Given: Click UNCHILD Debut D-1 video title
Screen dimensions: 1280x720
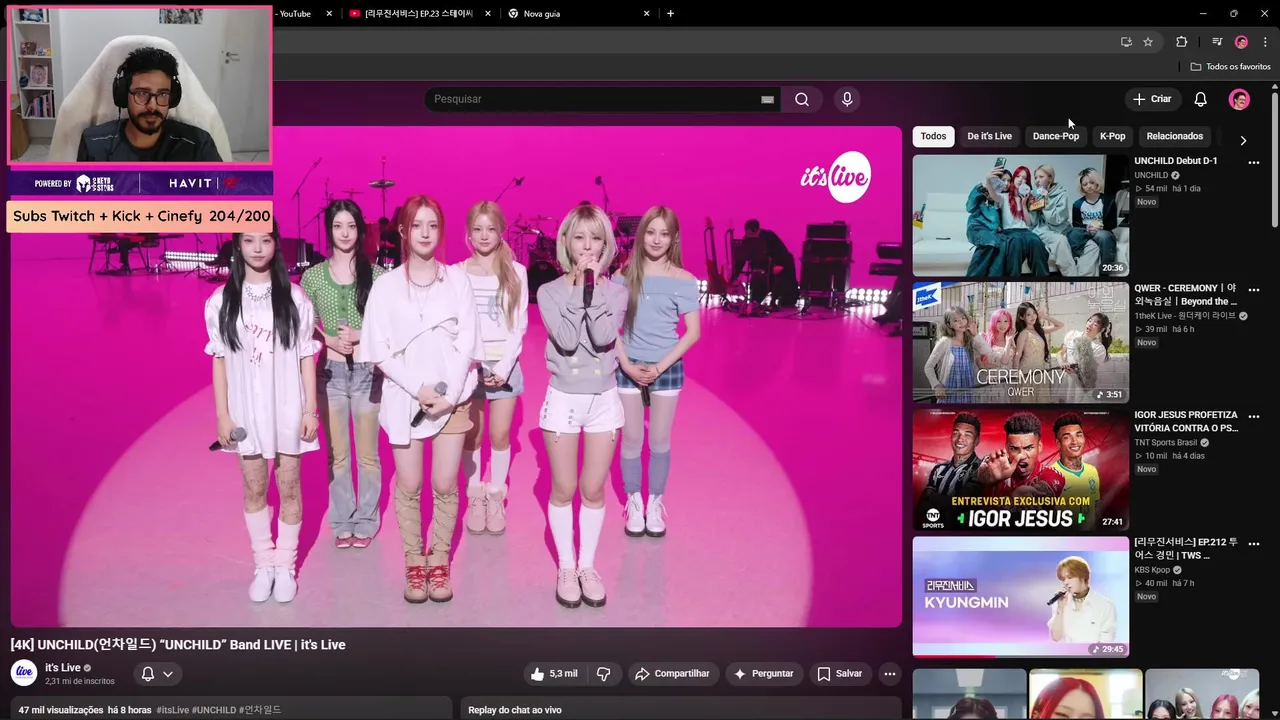Looking at the screenshot, I should tap(1175, 161).
